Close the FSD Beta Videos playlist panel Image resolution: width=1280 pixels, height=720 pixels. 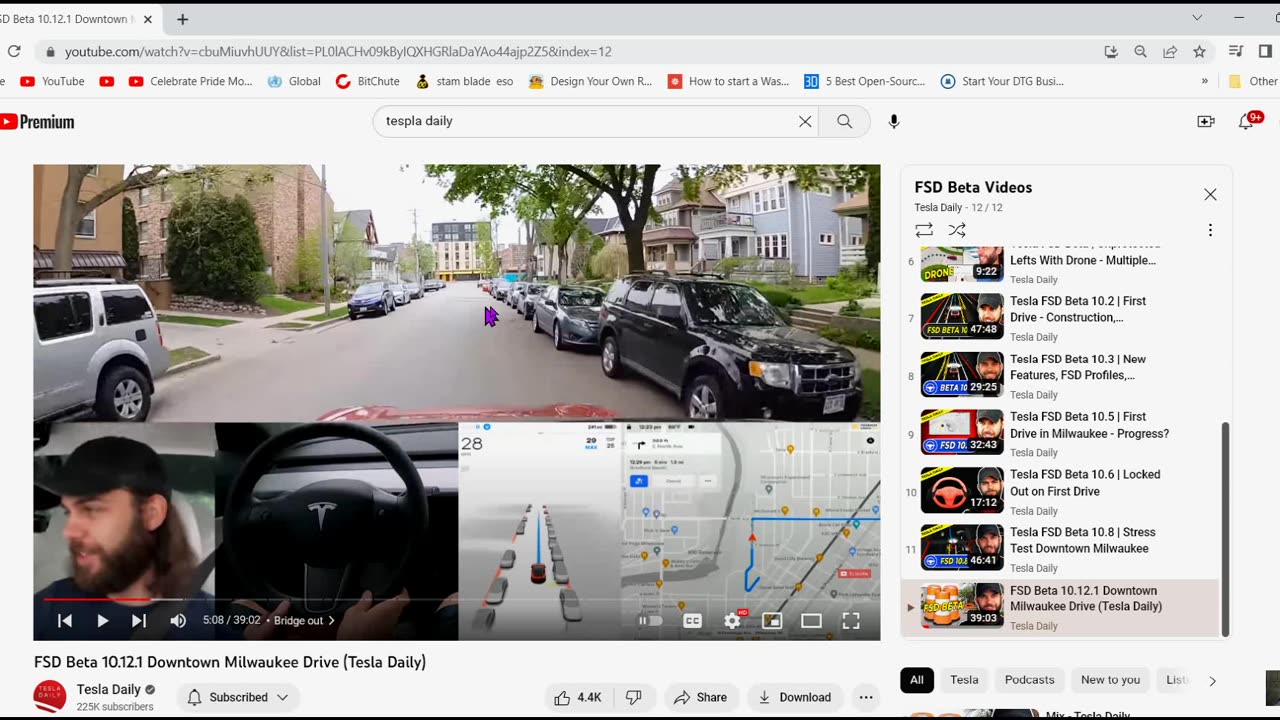[1210, 195]
